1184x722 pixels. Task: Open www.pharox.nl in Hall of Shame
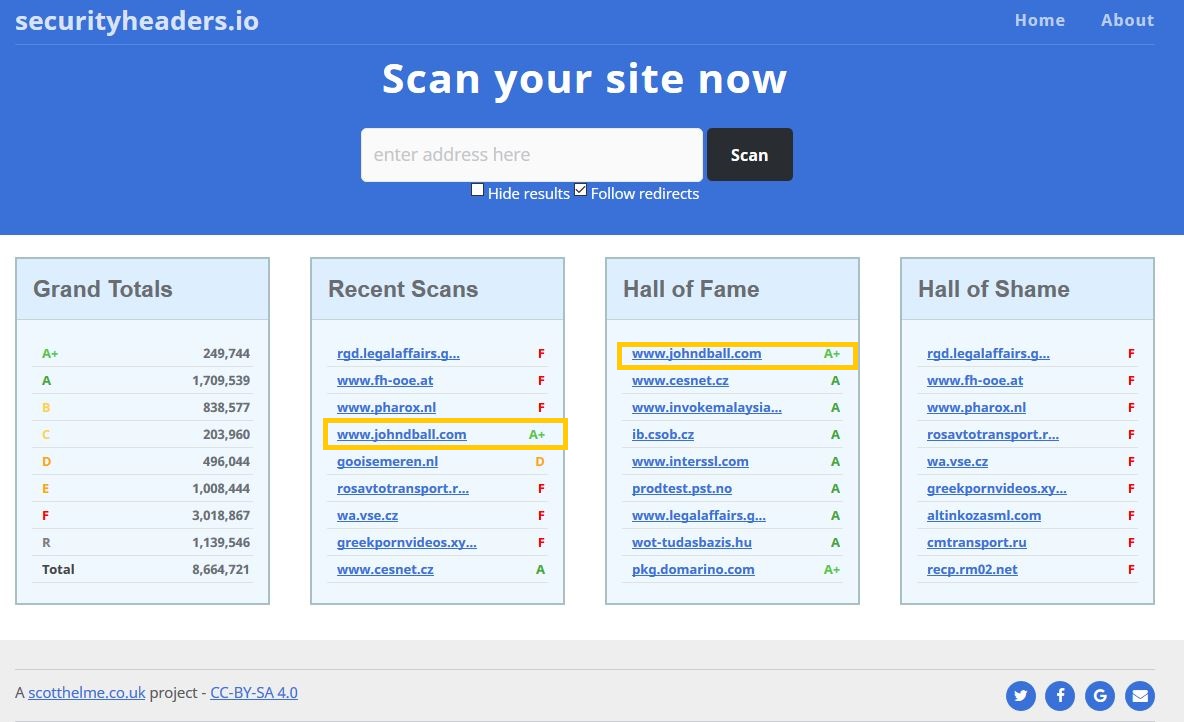pyautogui.click(x=976, y=408)
